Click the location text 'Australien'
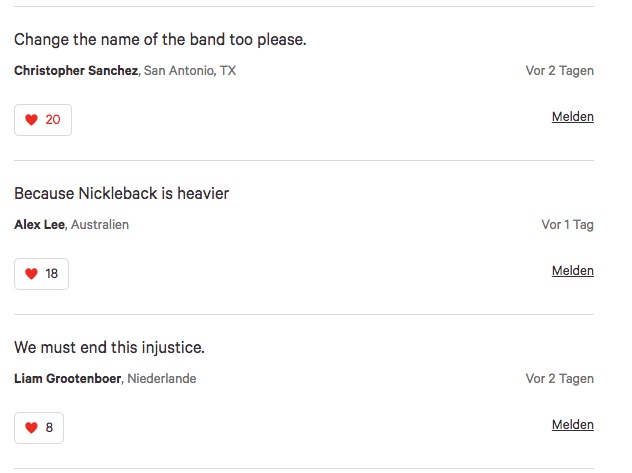 pos(99,225)
